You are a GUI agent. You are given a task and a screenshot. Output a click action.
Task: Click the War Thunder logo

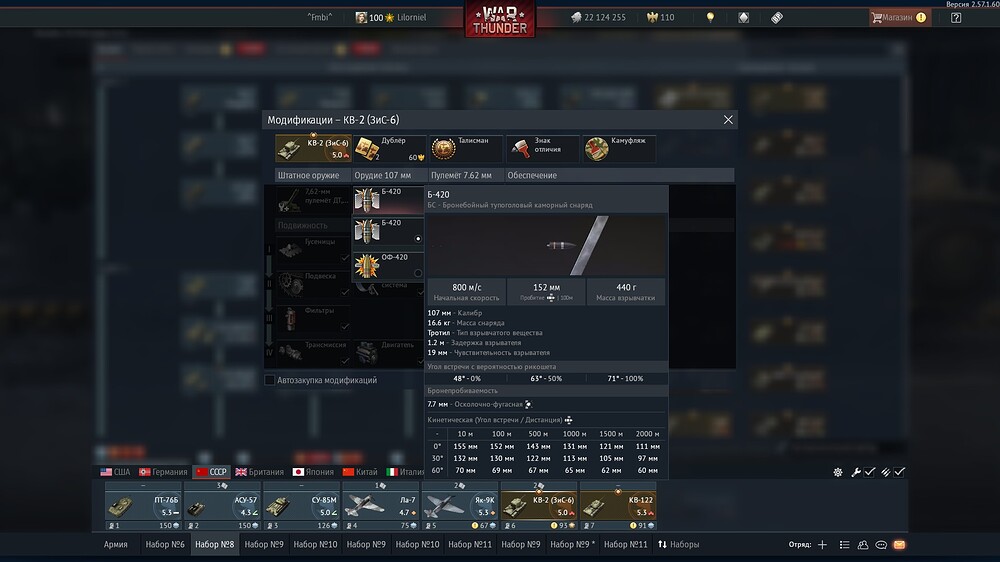pos(500,19)
